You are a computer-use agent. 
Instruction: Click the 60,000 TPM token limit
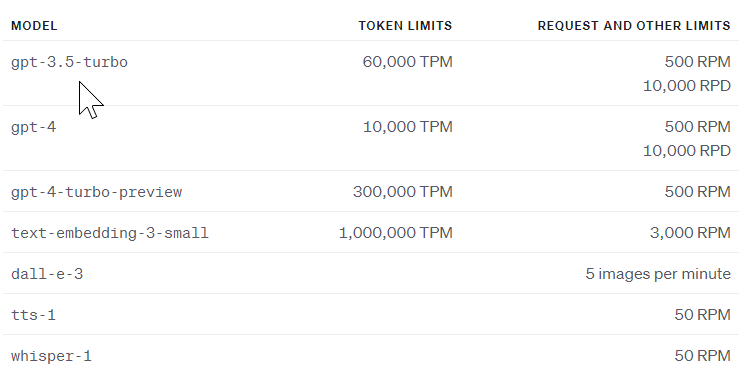click(x=407, y=62)
